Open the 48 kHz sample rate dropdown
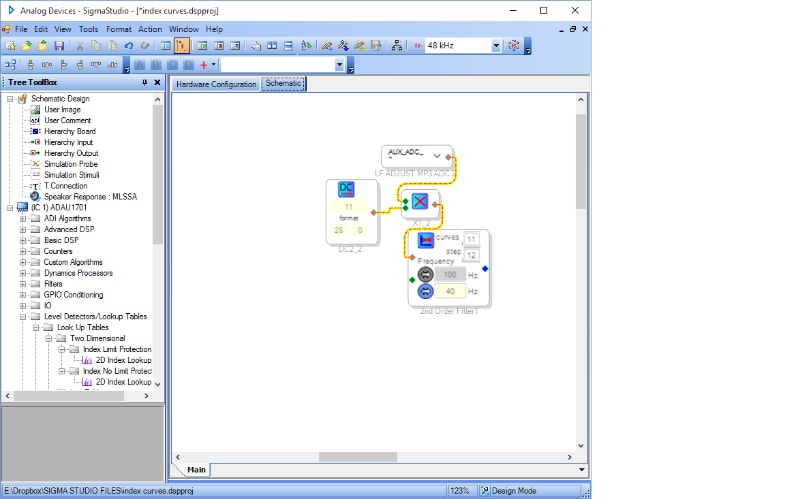Screen dimensions: 785x499 (x=496, y=46)
